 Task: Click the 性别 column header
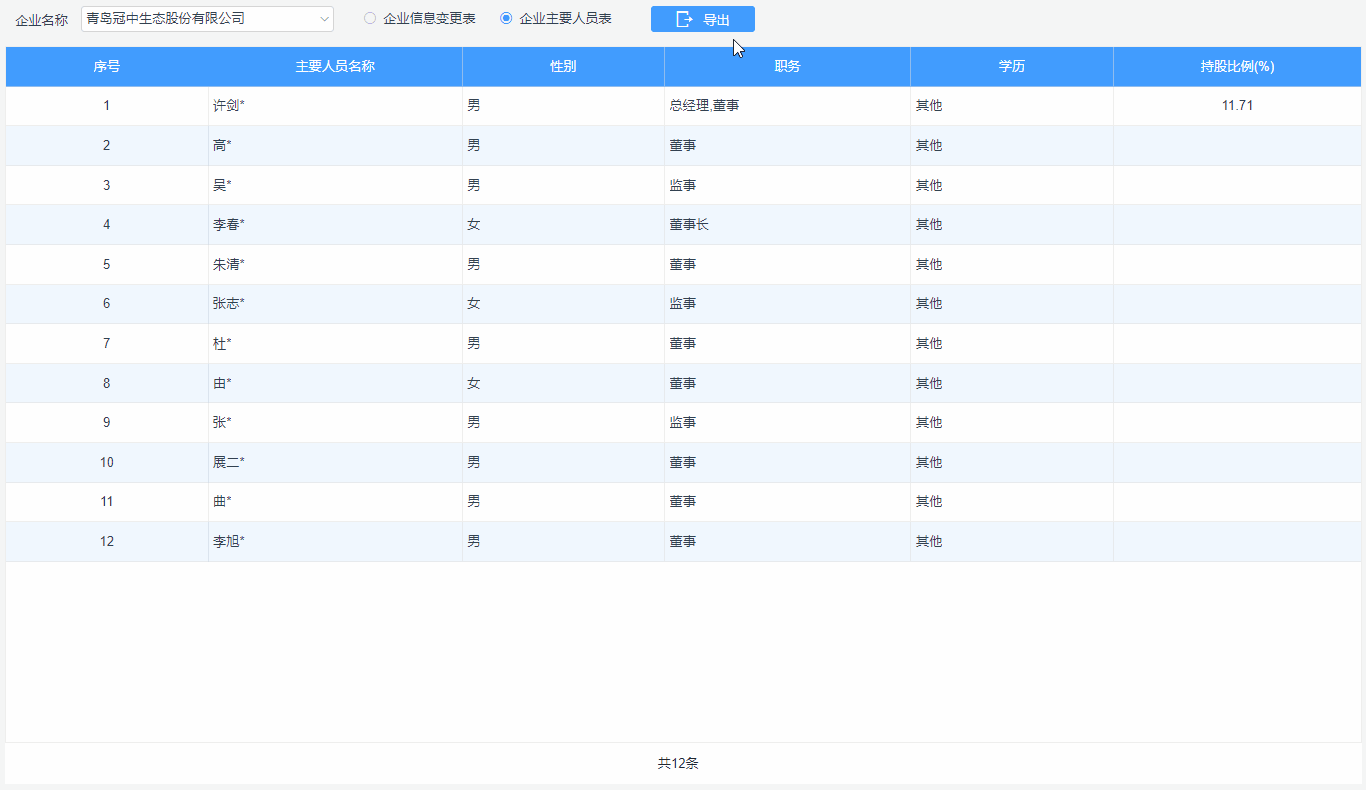563,67
